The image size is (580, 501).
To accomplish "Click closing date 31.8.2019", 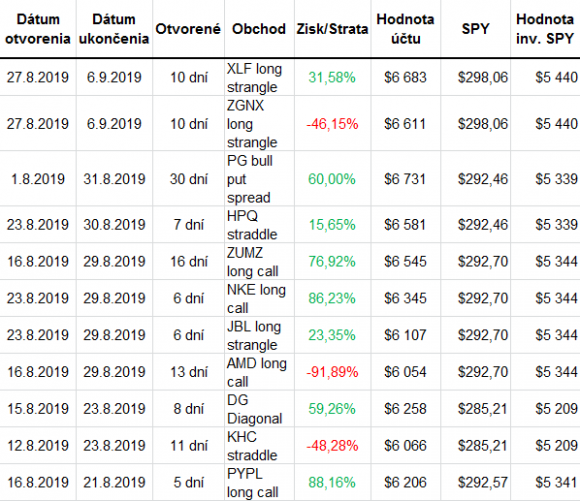I will 114,179.
